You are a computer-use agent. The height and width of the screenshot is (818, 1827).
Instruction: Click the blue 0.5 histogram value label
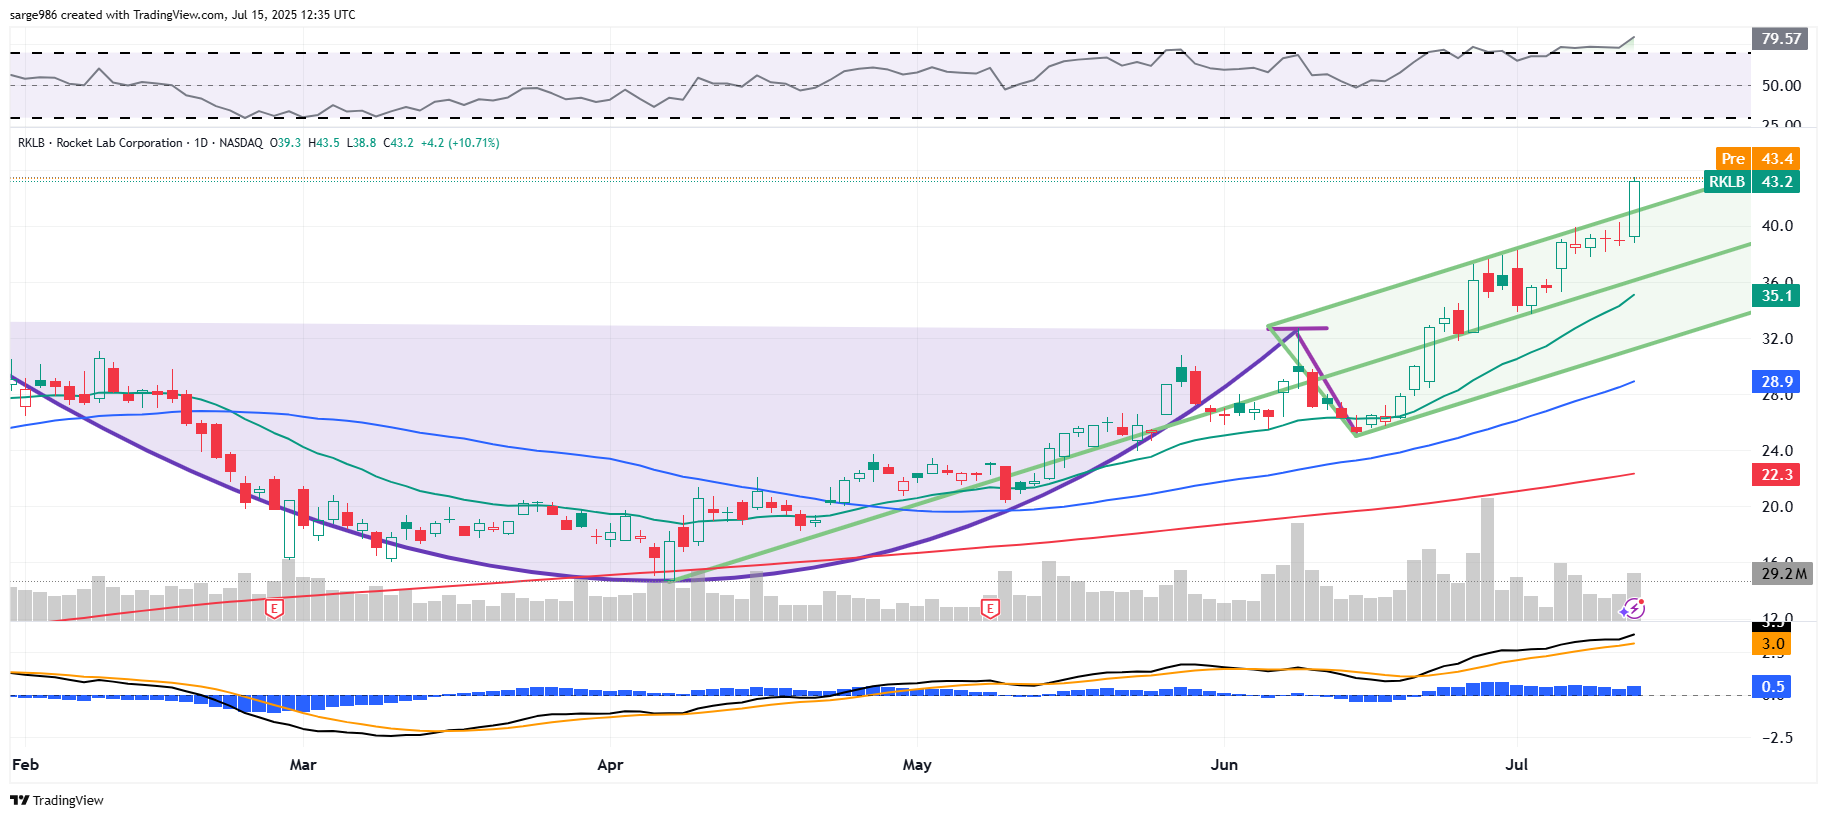[x=1773, y=687]
